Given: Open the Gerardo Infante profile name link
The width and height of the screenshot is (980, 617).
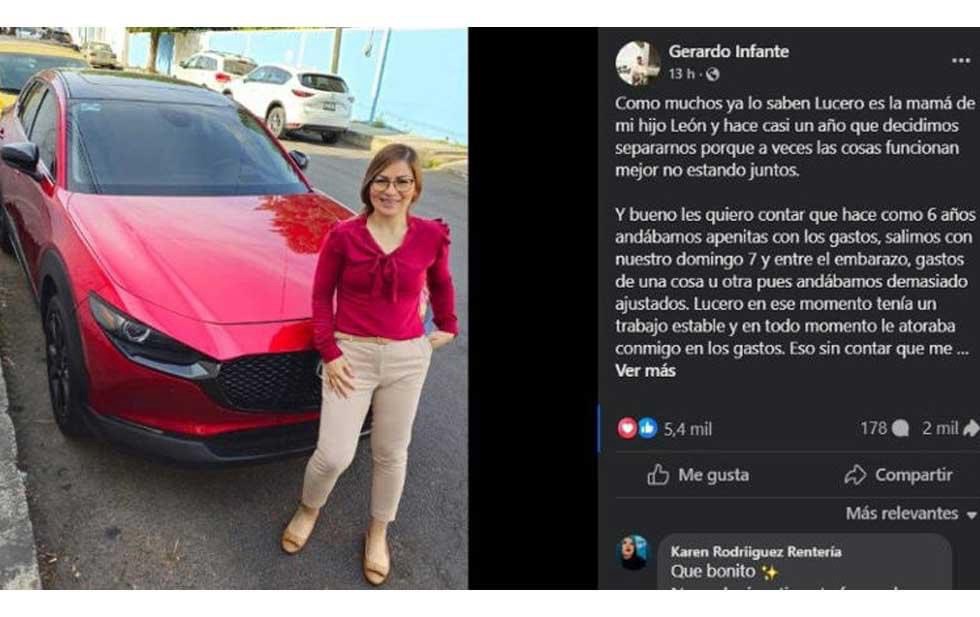Looking at the screenshot, I should [x=729, y=51].
